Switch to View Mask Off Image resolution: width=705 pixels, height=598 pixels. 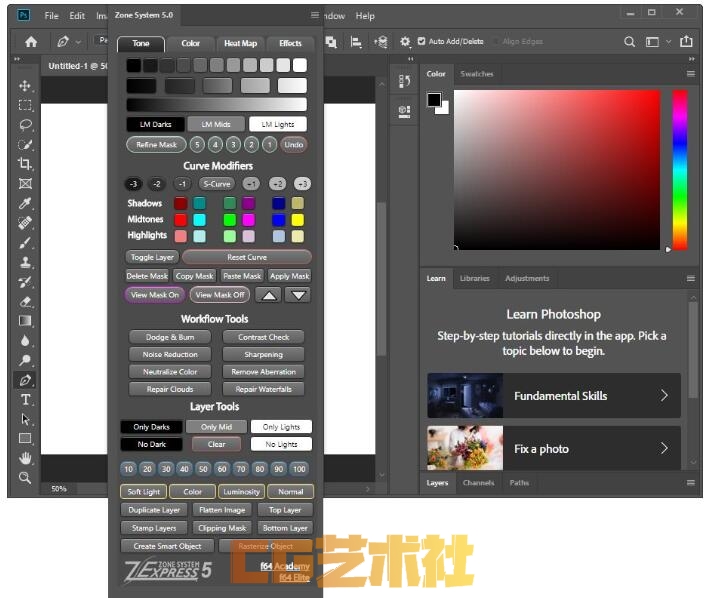click(x=220, y=295)
